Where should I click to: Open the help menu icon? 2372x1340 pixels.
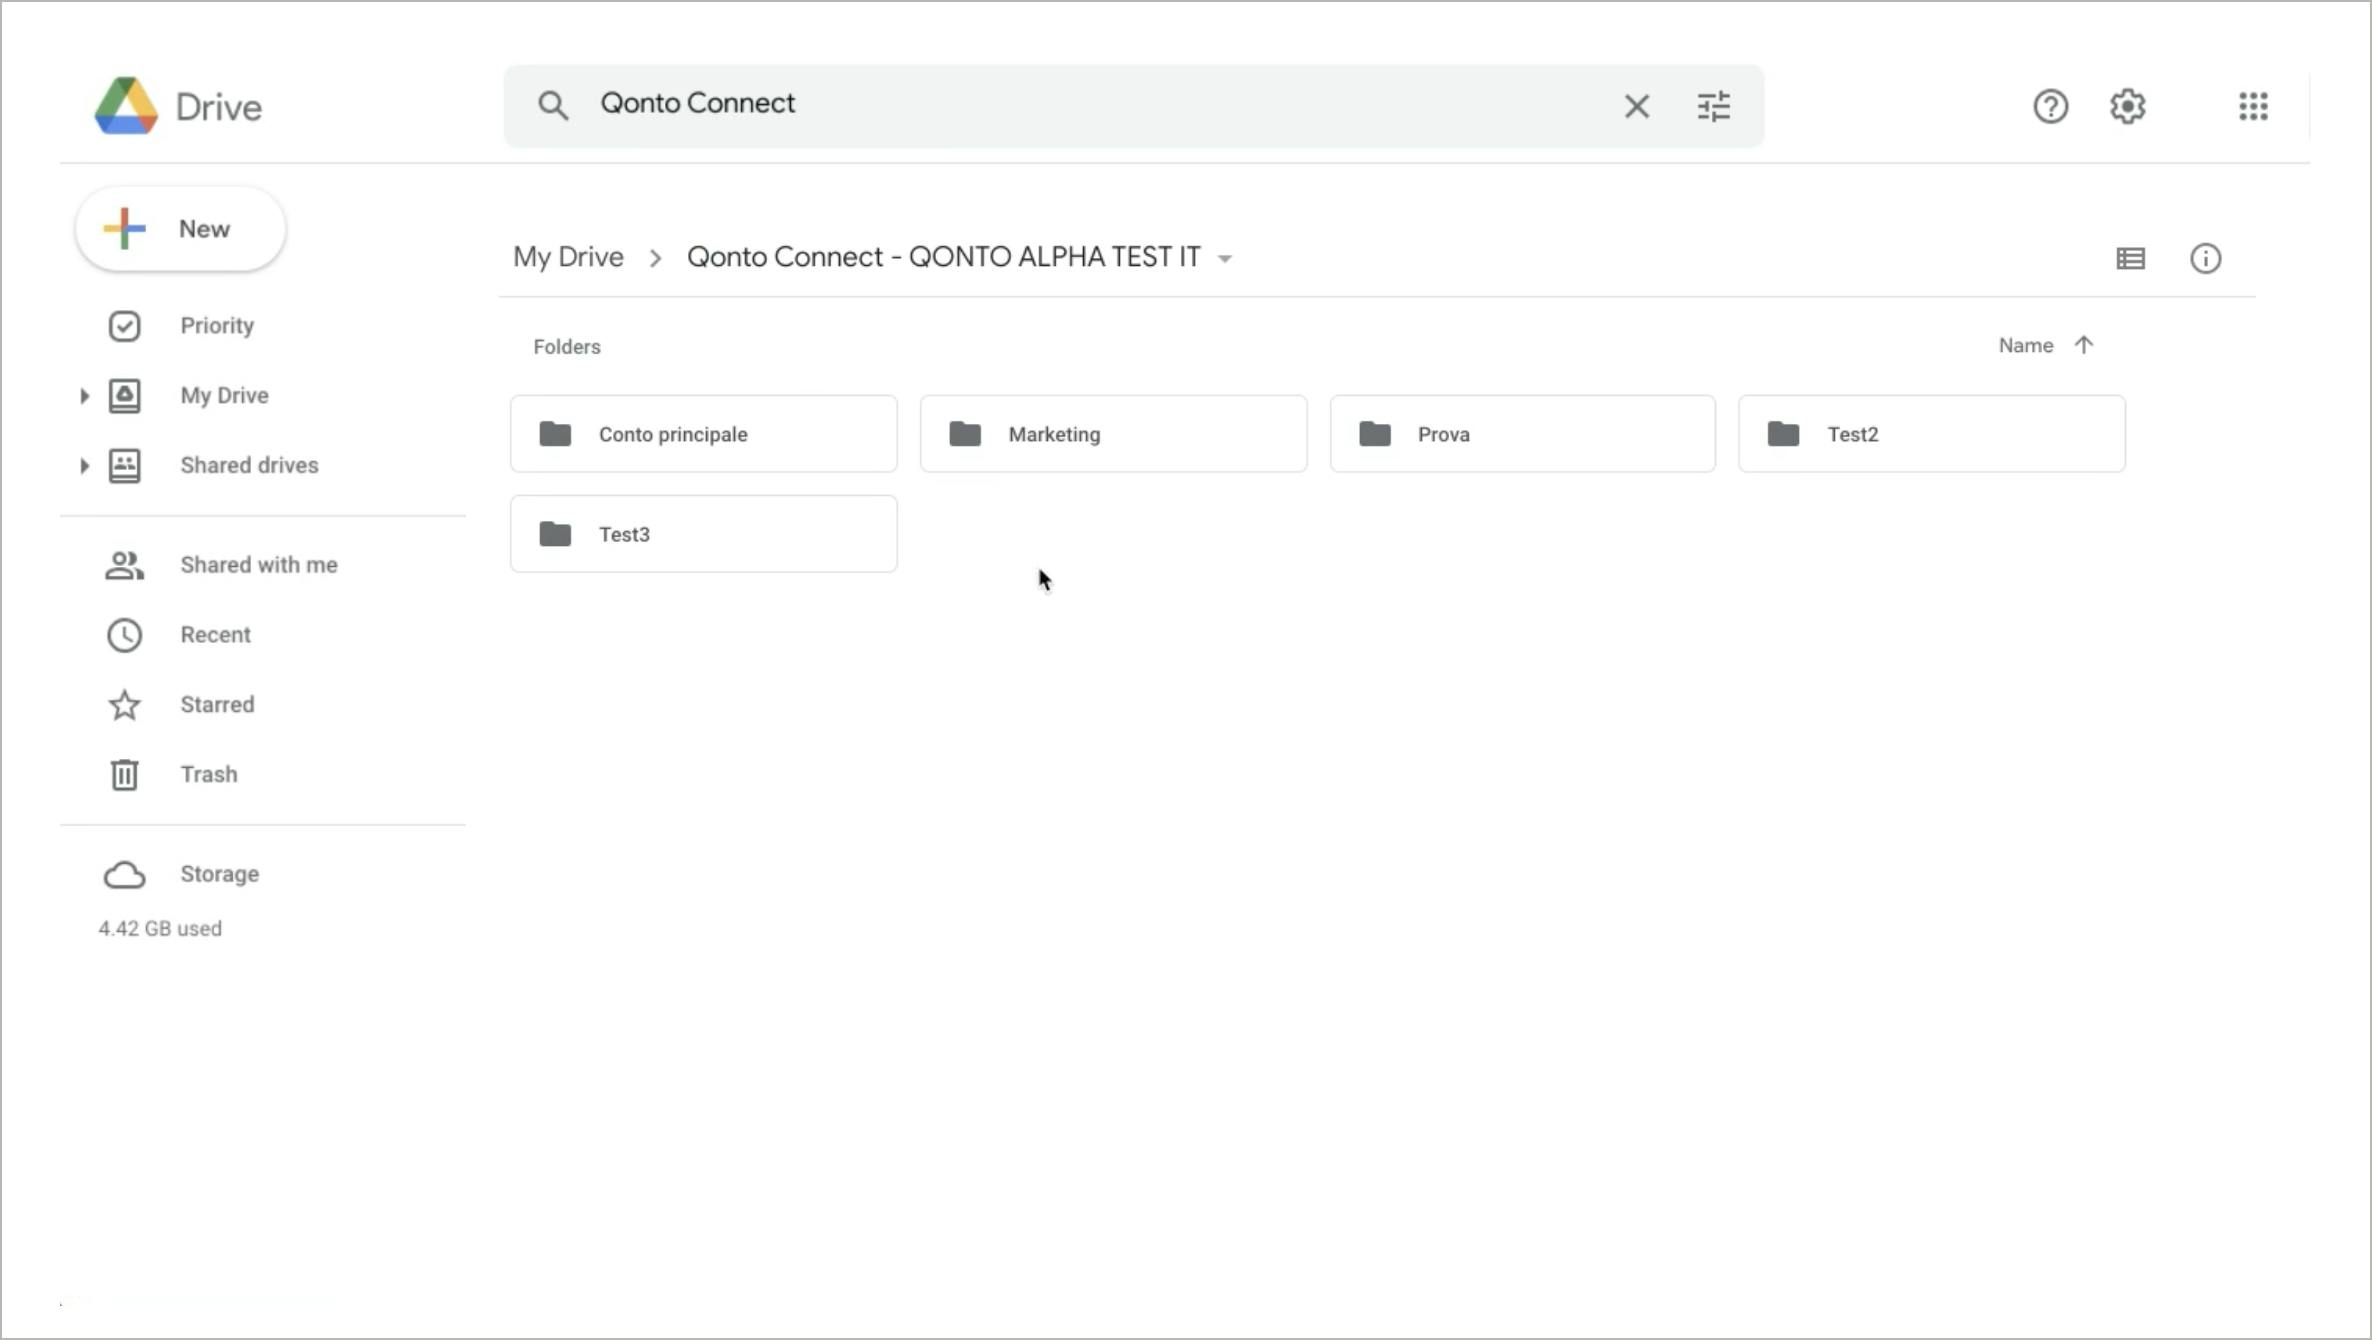click(x=2049, y=106)
